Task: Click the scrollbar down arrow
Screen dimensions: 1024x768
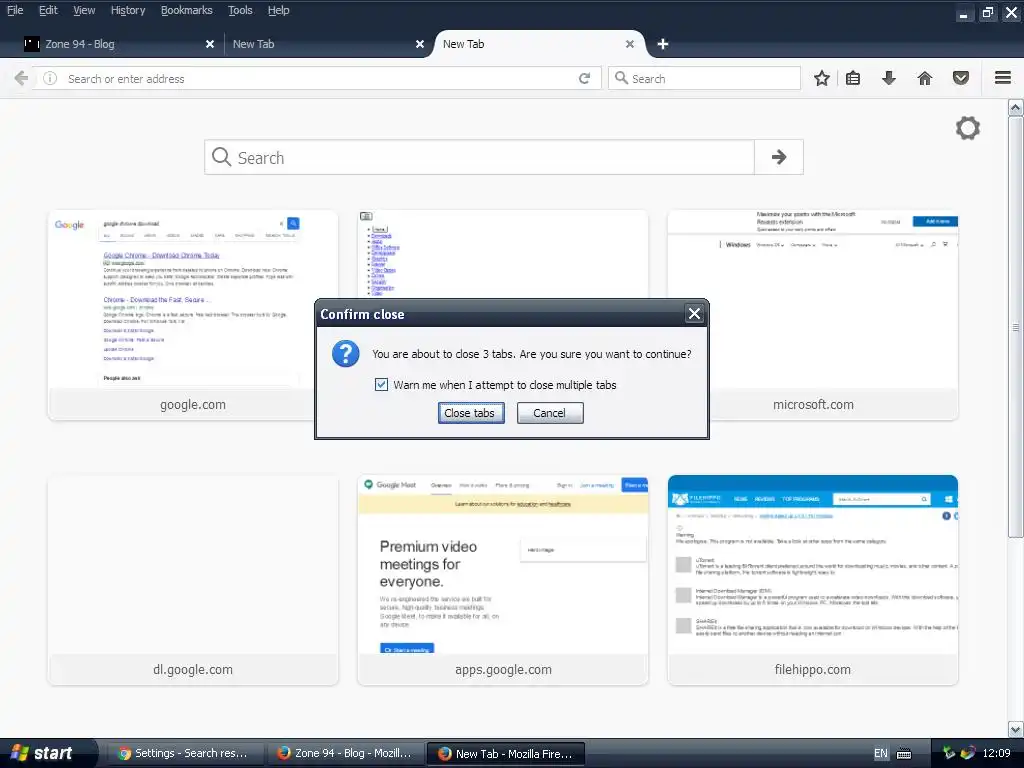Action: (1016, 729)
